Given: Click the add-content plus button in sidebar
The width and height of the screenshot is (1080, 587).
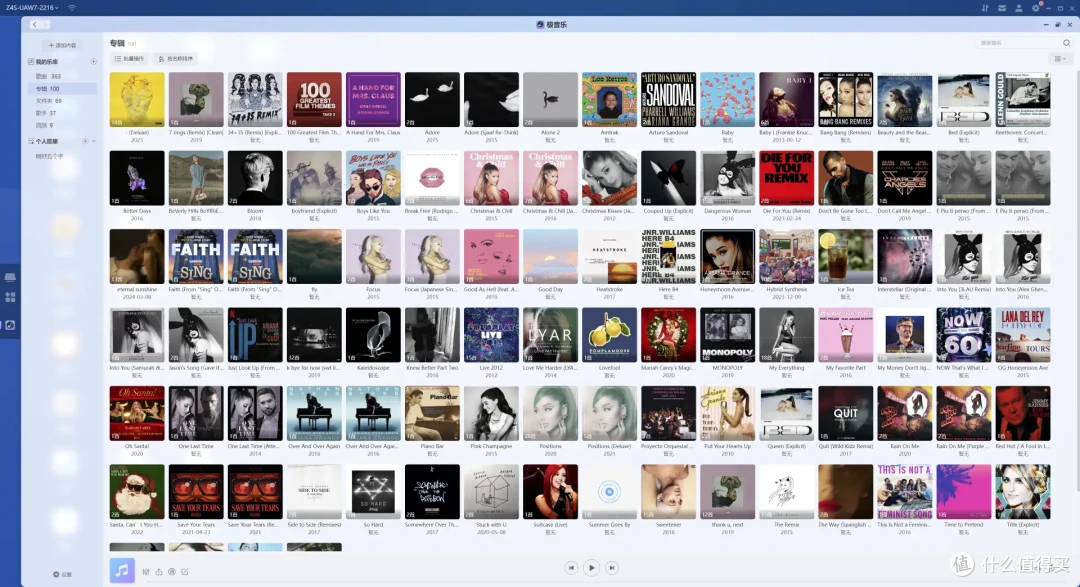Looking at the screenshot, I should coord(62,45).
